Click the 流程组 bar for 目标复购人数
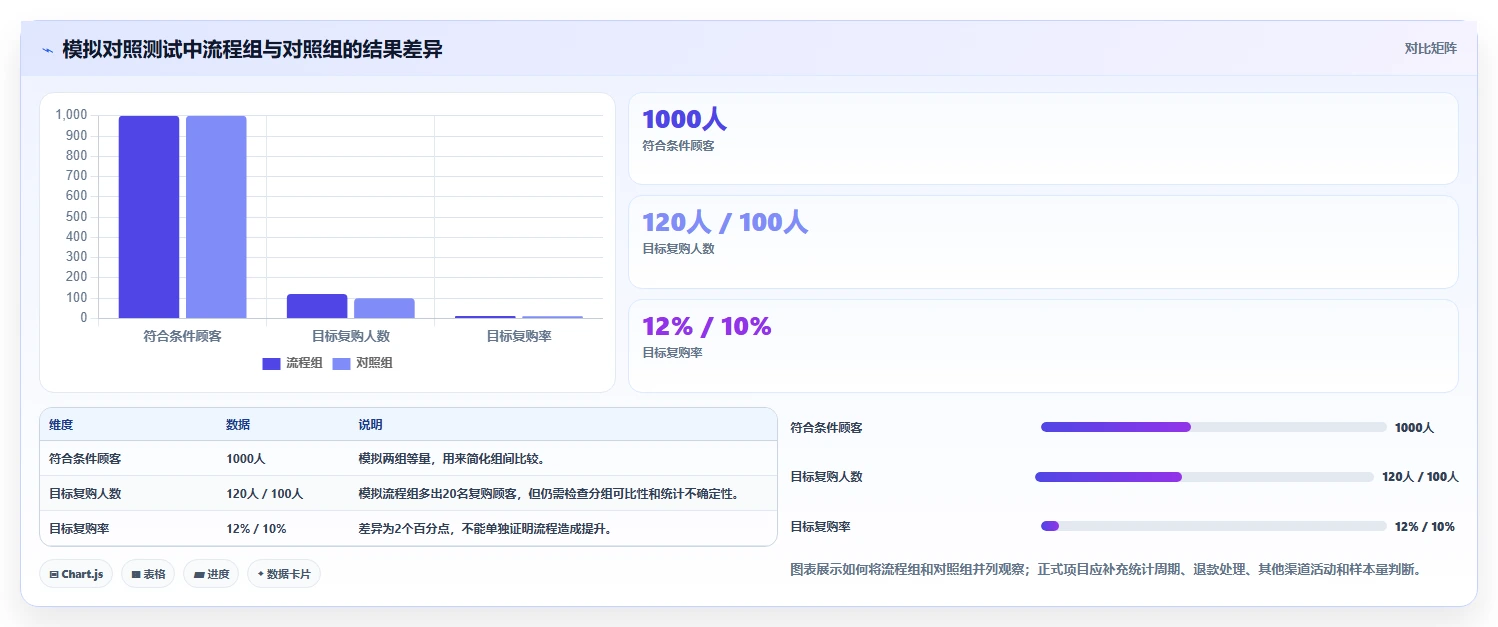Viewport: 1498px width, 627px height. tap(317, 306)
